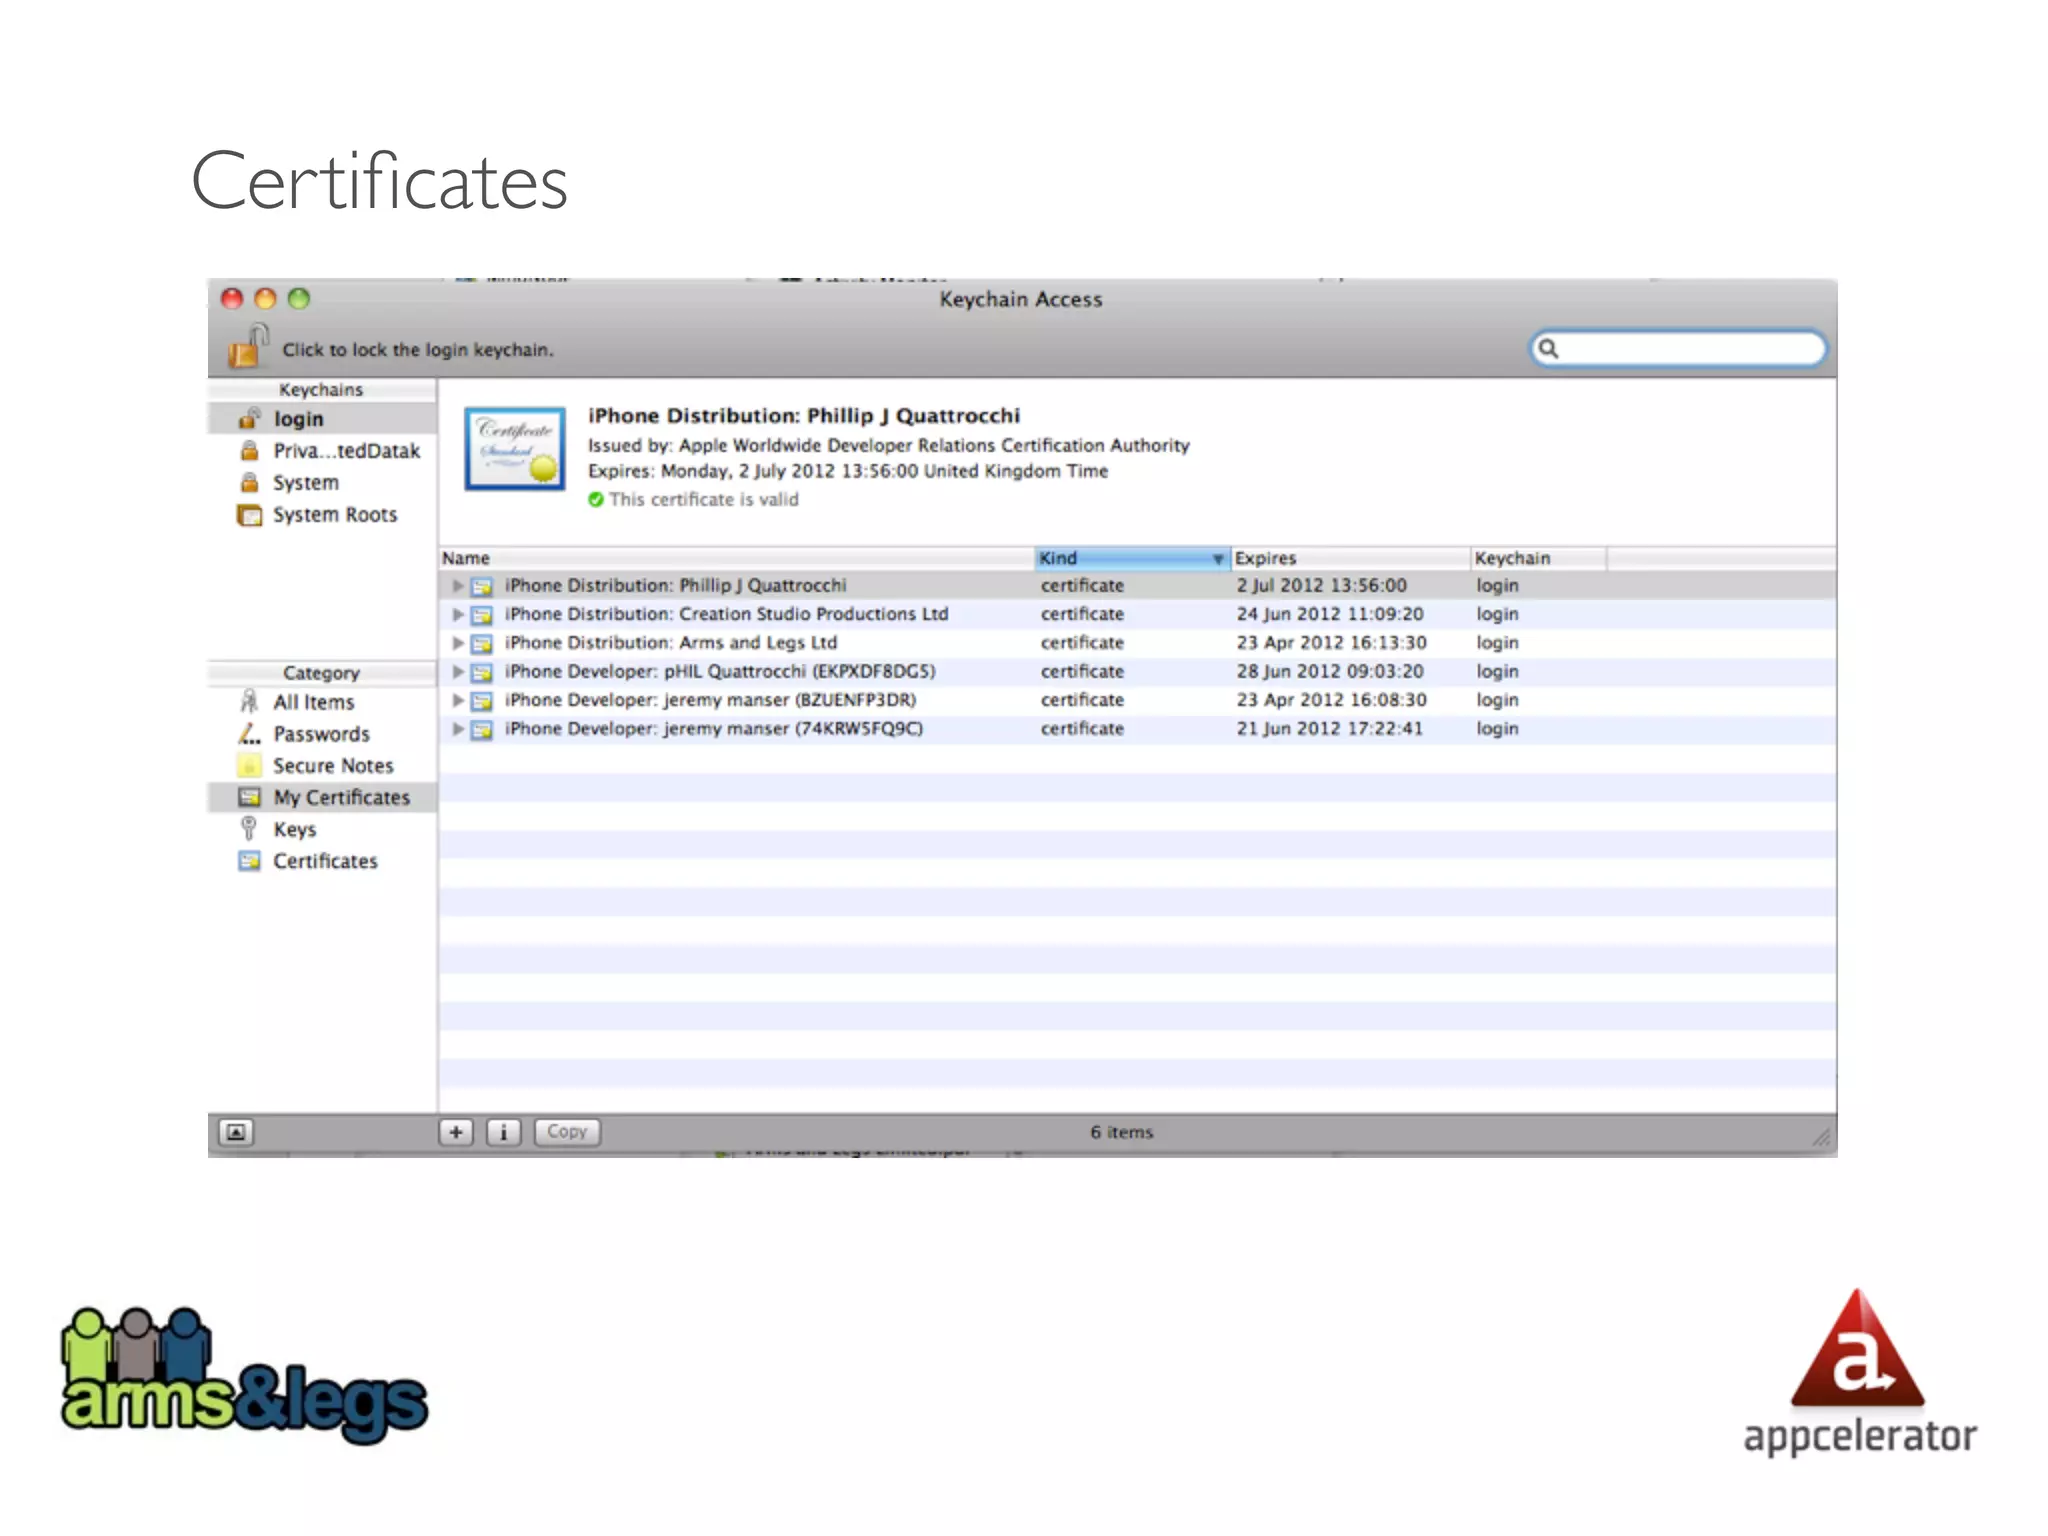Sort by the Expires column header
This screenshot has width=2048, height=1536.
(x=1348, y=558)
